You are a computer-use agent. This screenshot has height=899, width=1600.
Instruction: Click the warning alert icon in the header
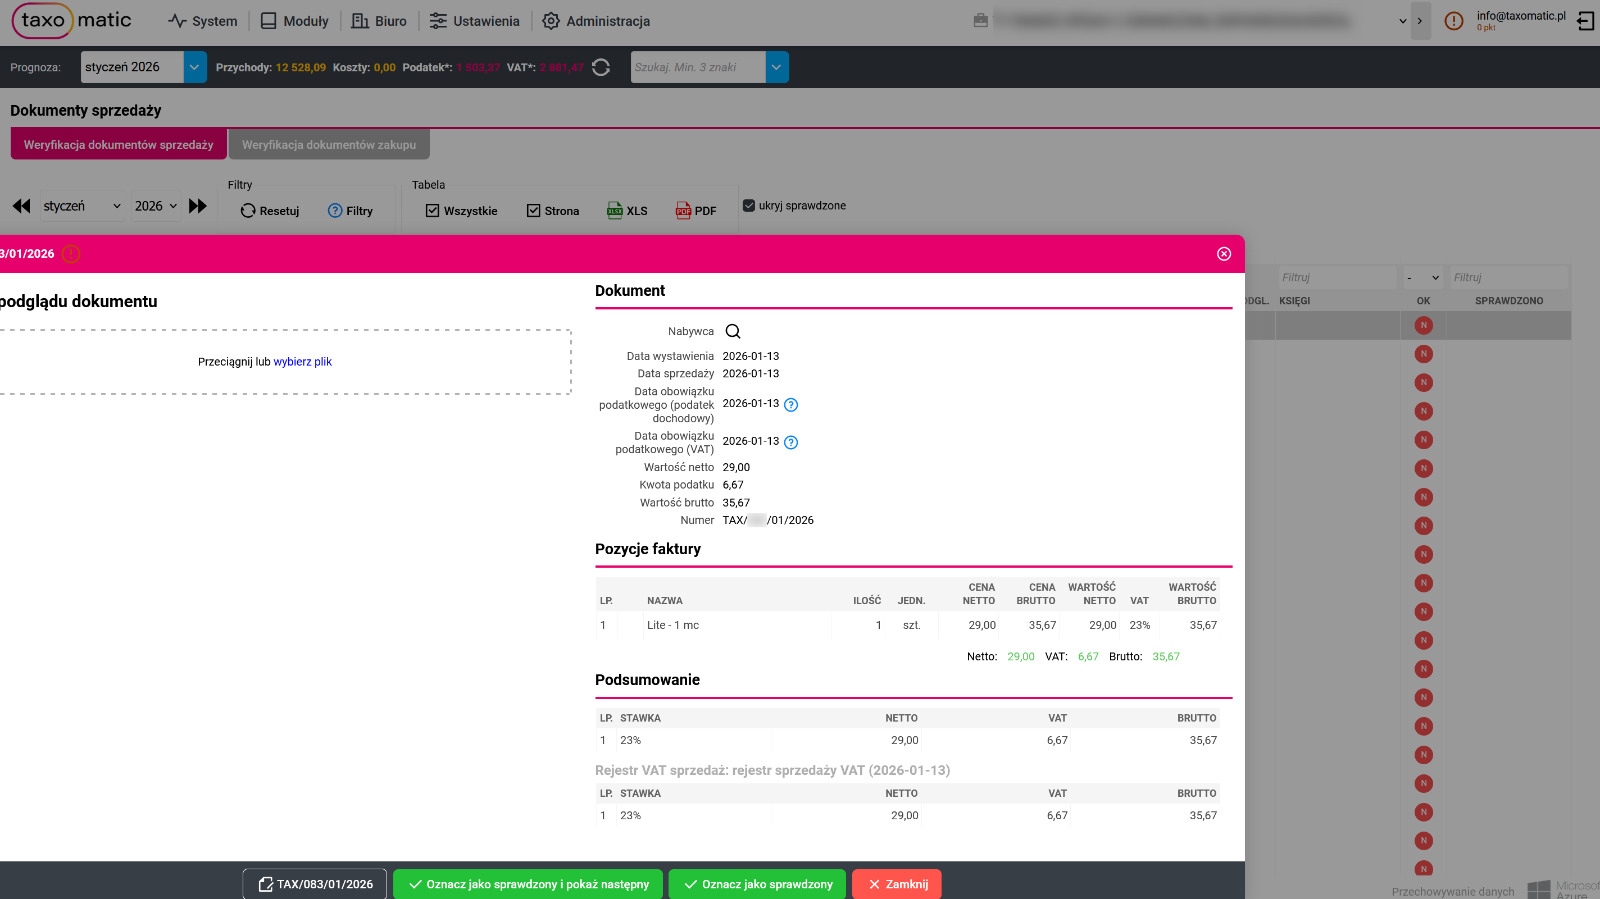pyautogui.click(x=1454, y=21)
